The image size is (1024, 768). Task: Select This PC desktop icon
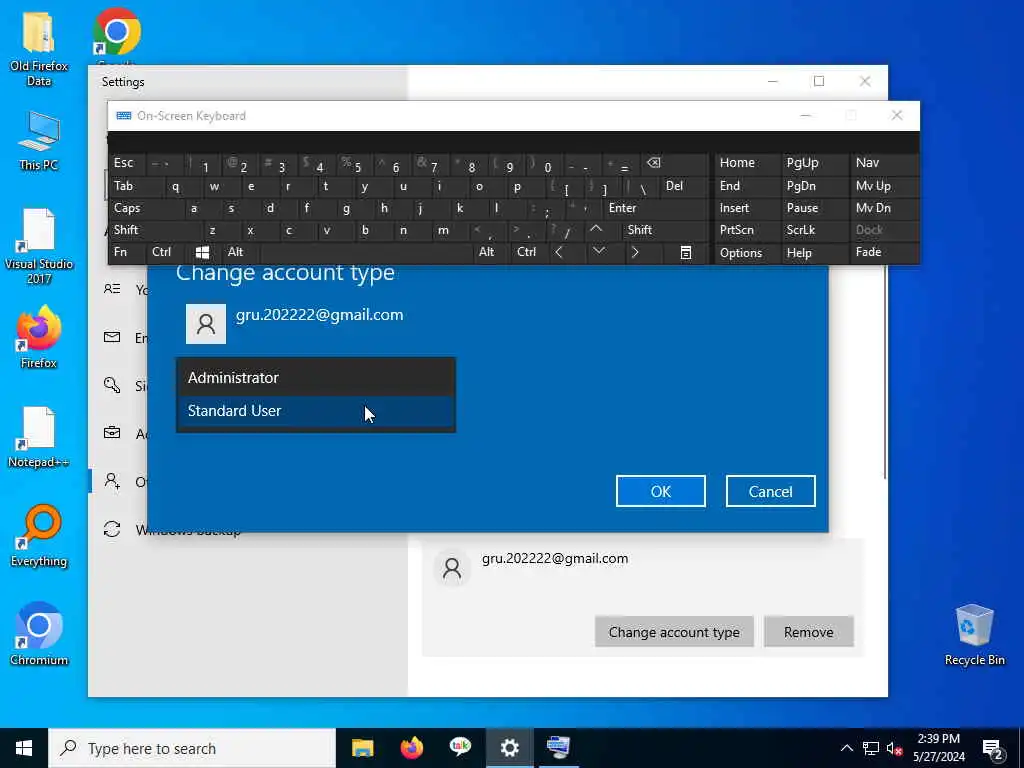click(39, 140)
